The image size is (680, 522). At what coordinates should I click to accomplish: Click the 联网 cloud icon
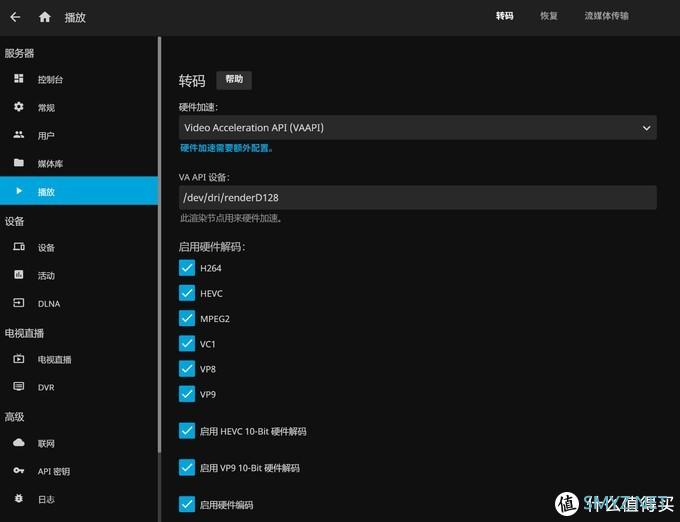(x=19, y=442)
